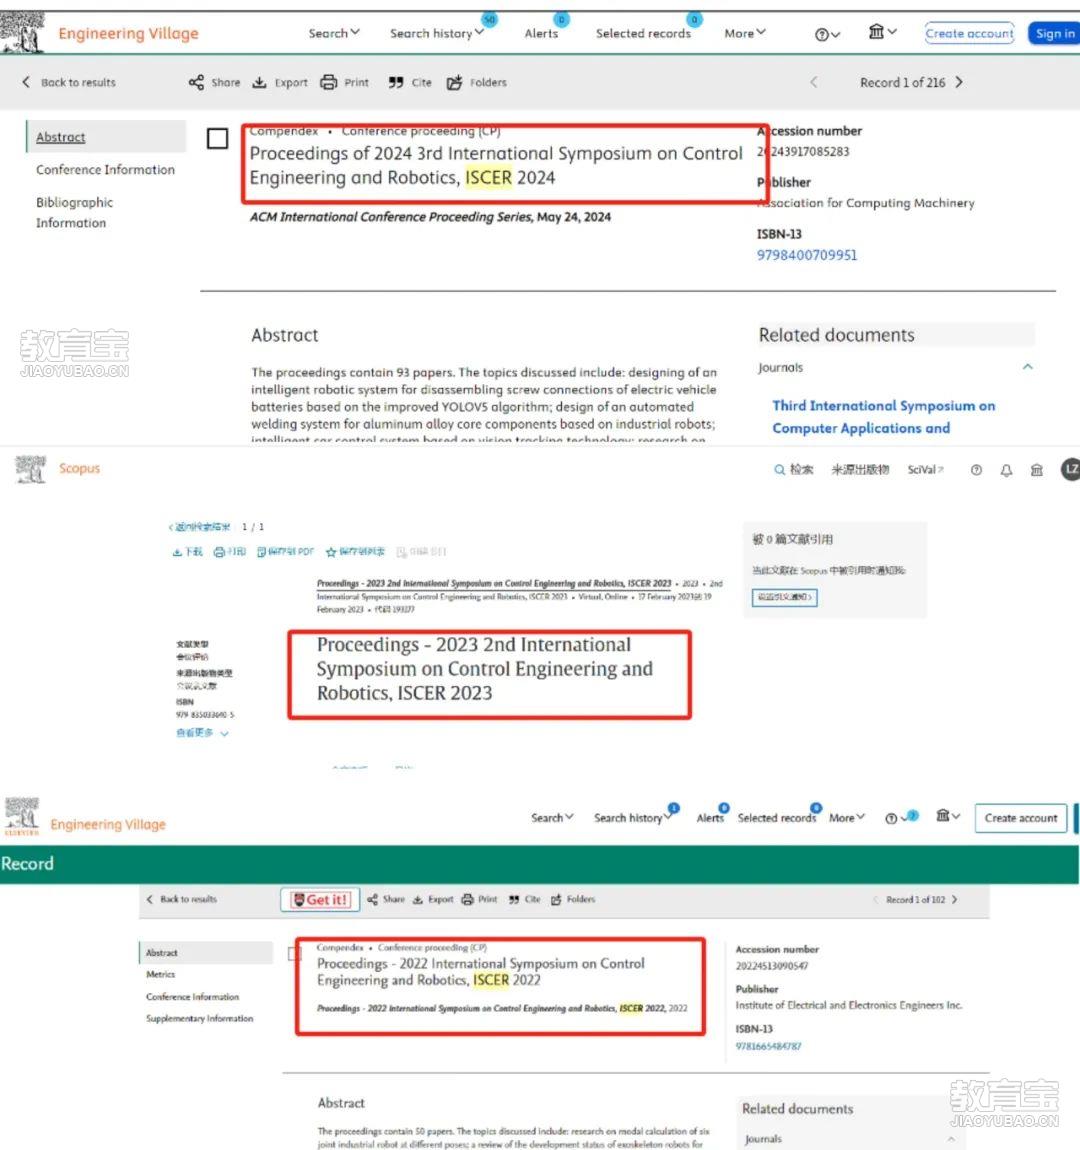Tick the checkbox beside ISCER 2024 proceedings title
Viewport: 1080px width, 1150px height.
(x=218, y=139)
